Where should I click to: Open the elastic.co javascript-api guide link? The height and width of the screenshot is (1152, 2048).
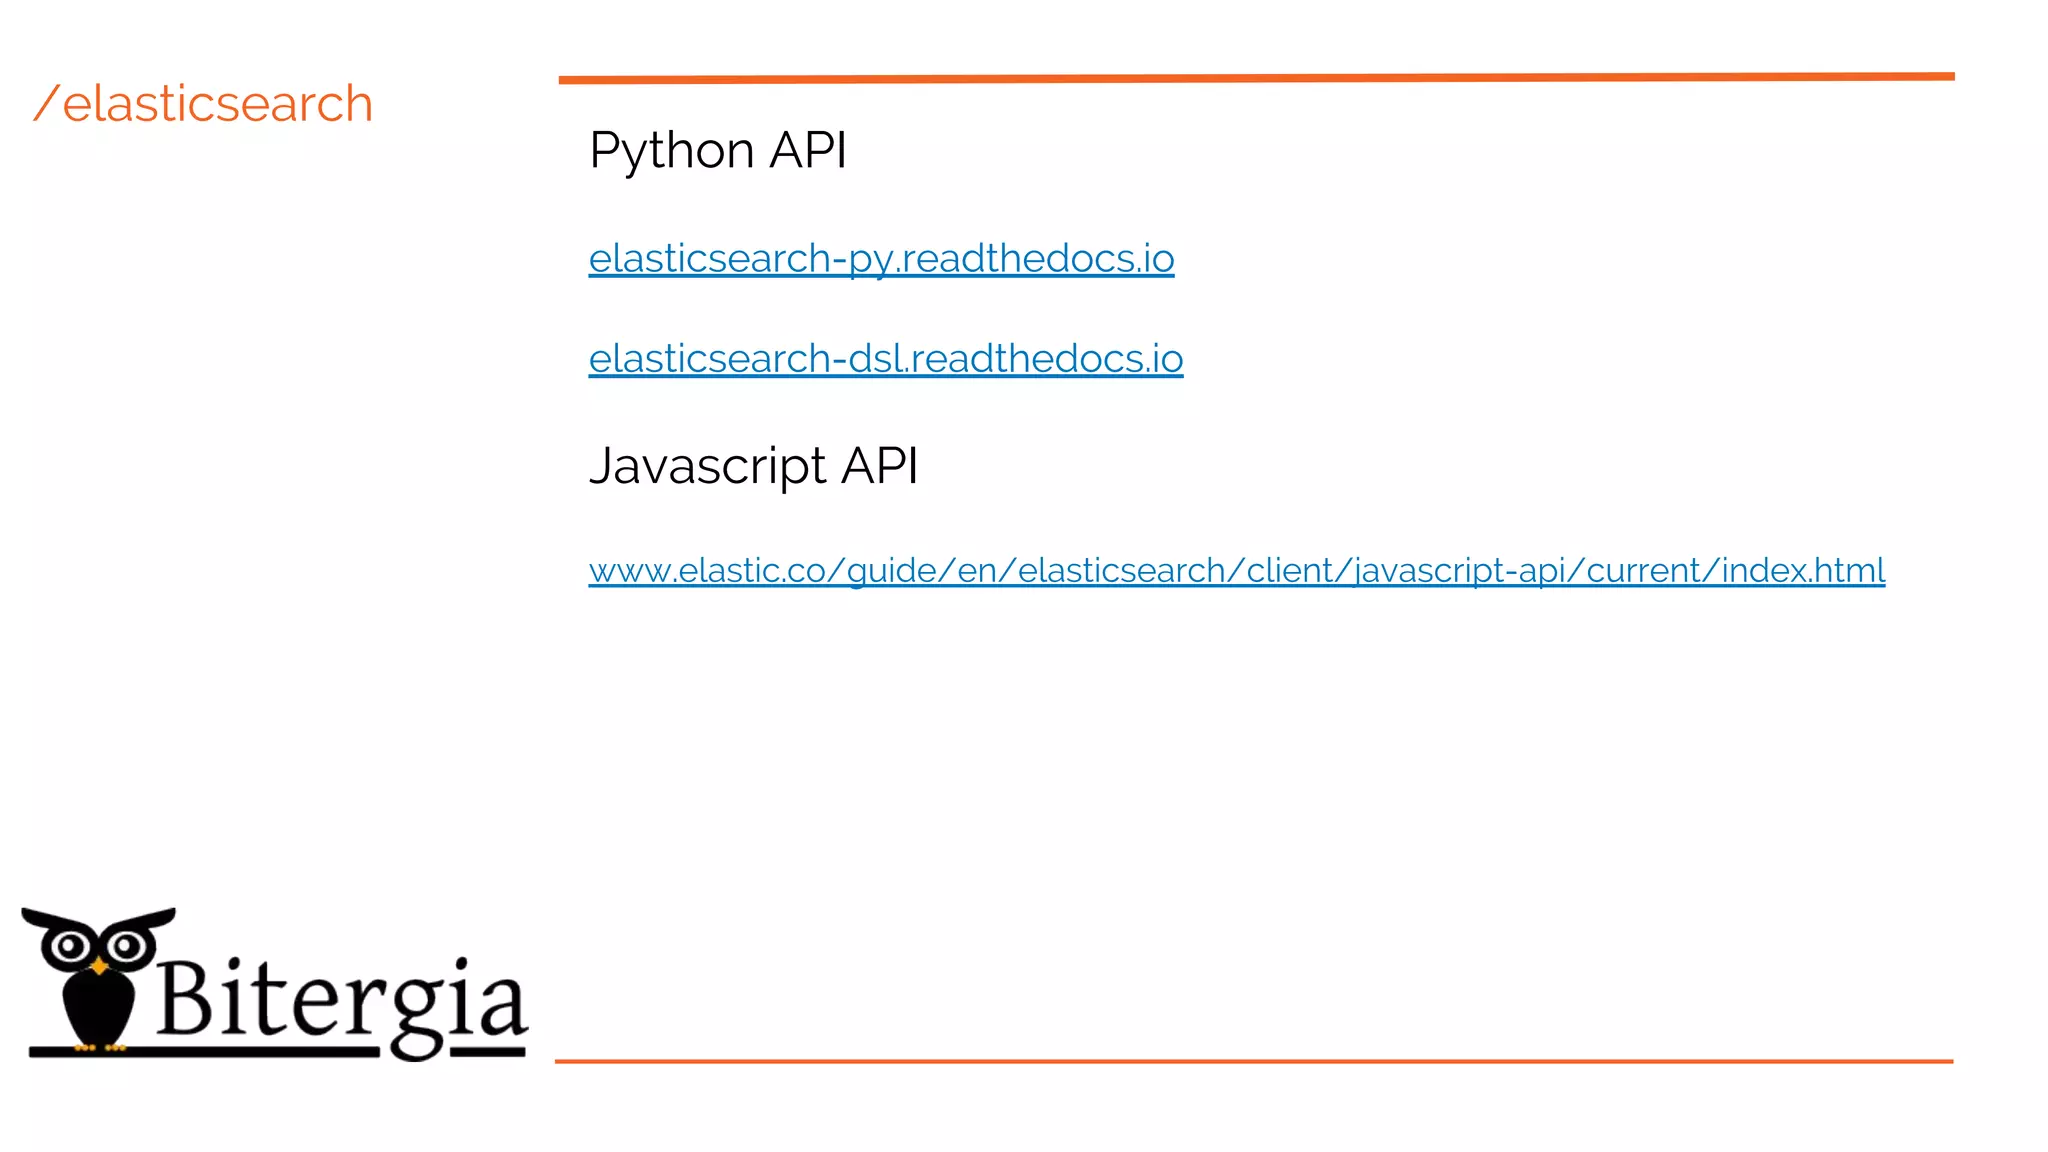tap(1237, 570)
